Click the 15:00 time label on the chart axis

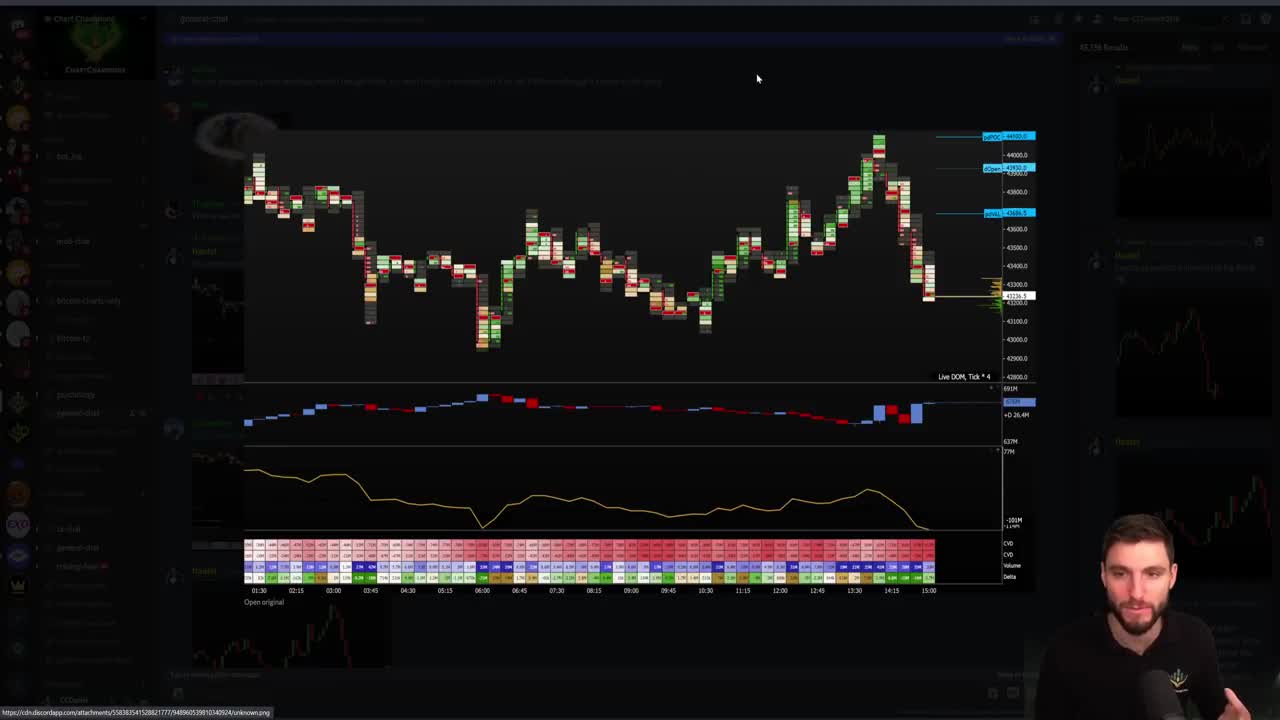click(929, 590)
